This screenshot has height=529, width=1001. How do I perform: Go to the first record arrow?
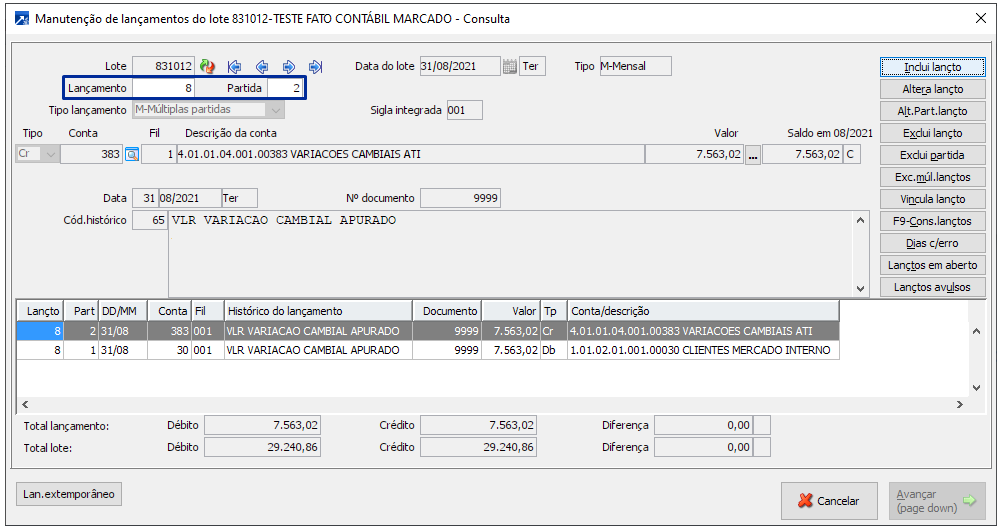pos(235,67)
